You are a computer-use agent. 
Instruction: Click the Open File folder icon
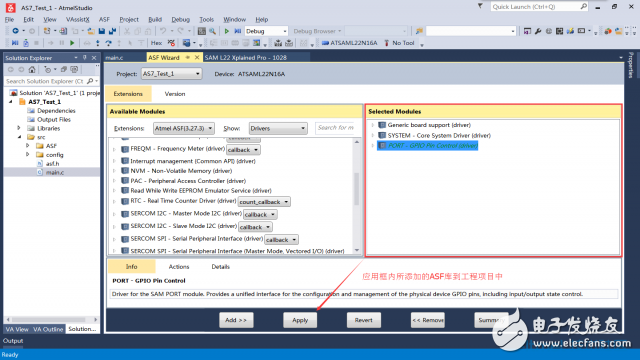click(91, 31)
